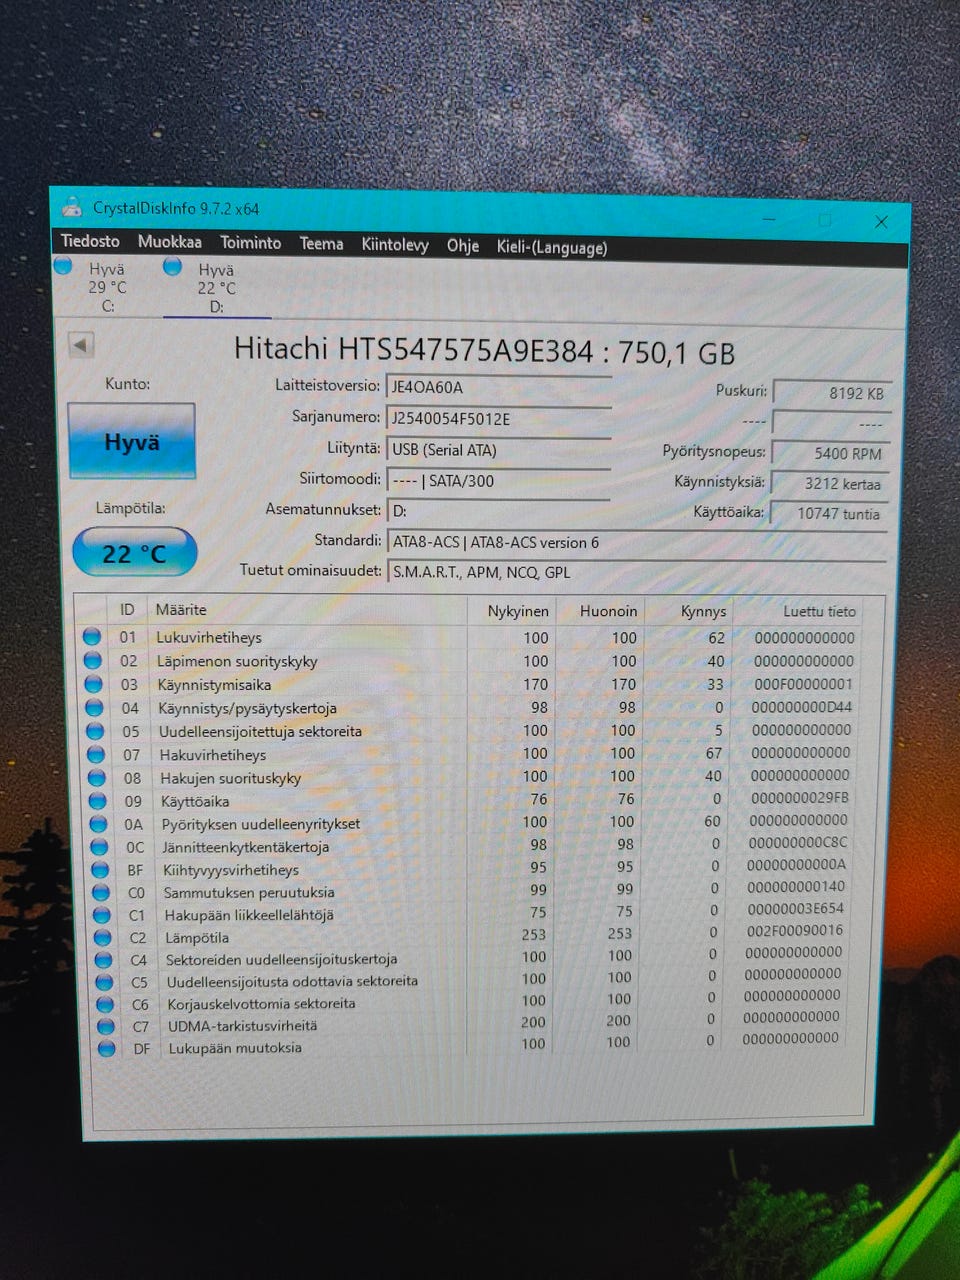Screen dimensions: 960x1280
Task: Click status dot for Uudelleensijoitettuja sektoreita
Action: click(x=95, y=731)
